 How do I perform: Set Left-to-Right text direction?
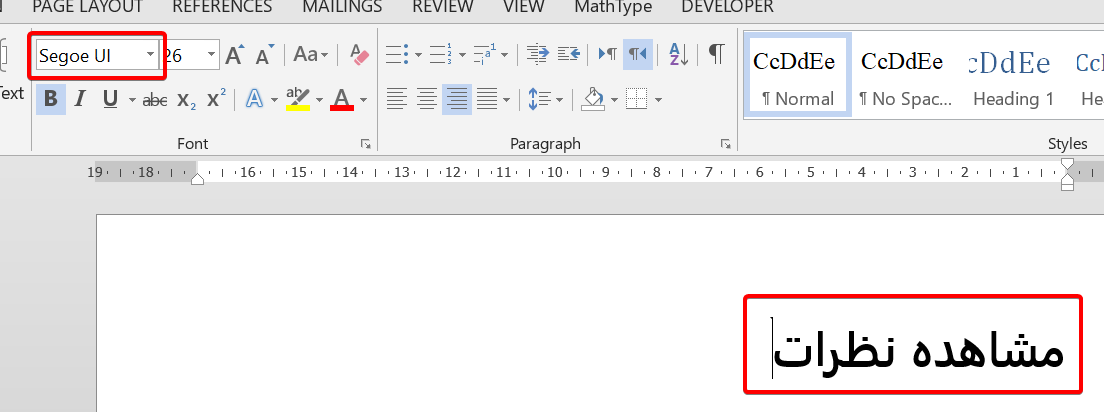(x=607, y=54)
